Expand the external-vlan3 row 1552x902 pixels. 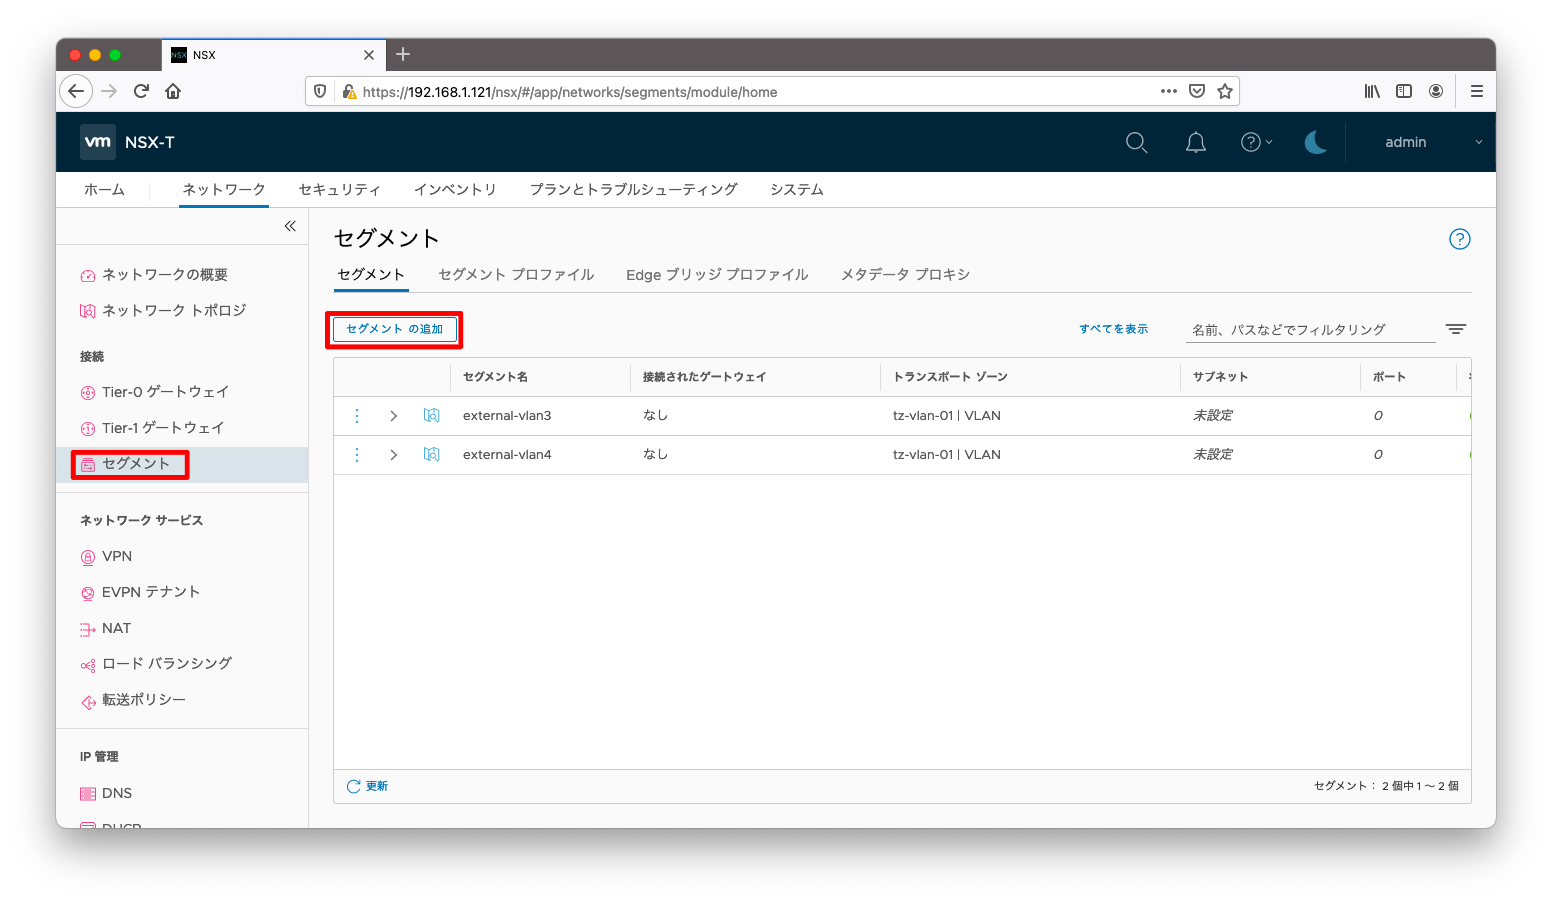(394, 416)
